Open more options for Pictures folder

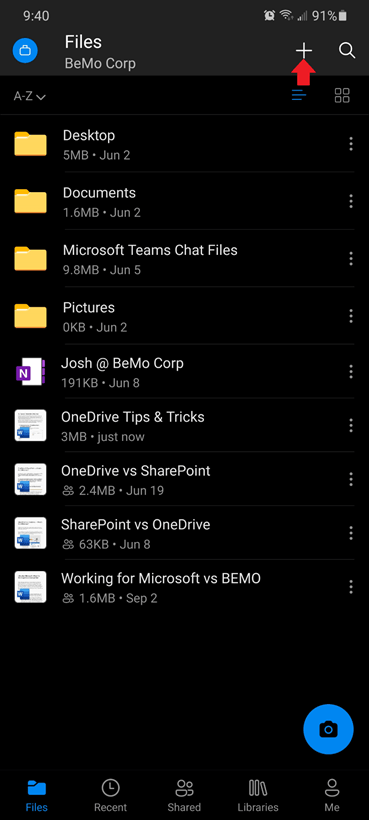coord(351,316)
